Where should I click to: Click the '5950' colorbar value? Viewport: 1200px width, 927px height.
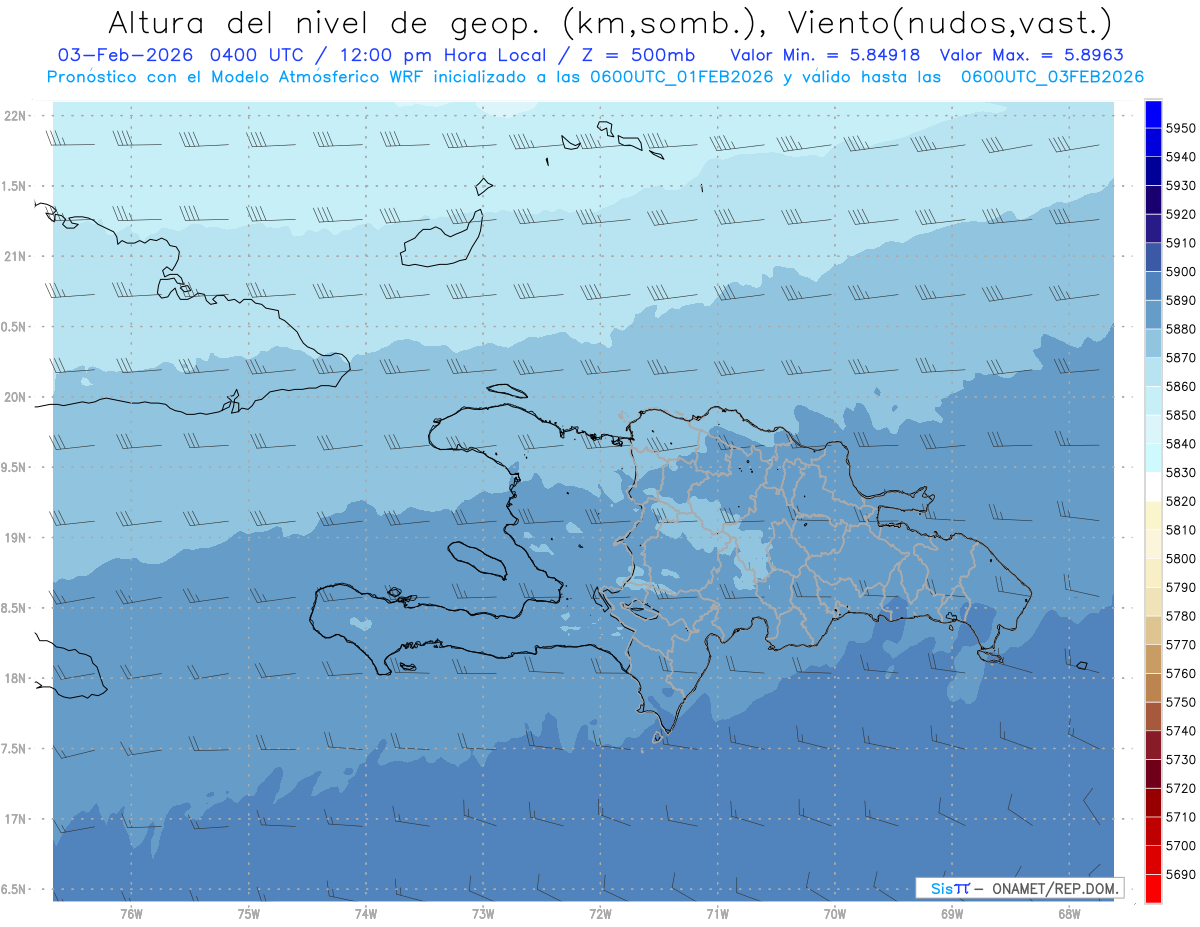[x=1181, y=128]
